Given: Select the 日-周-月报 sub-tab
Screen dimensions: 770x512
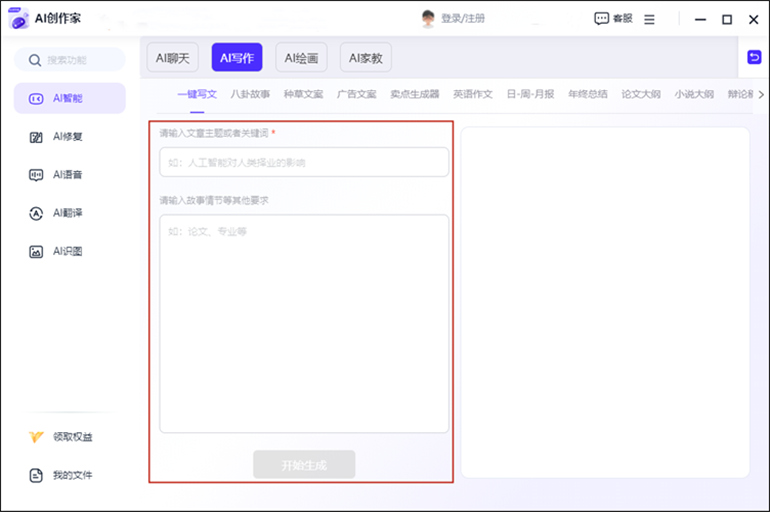Looking at the screenshot, I should coord(530,94).
